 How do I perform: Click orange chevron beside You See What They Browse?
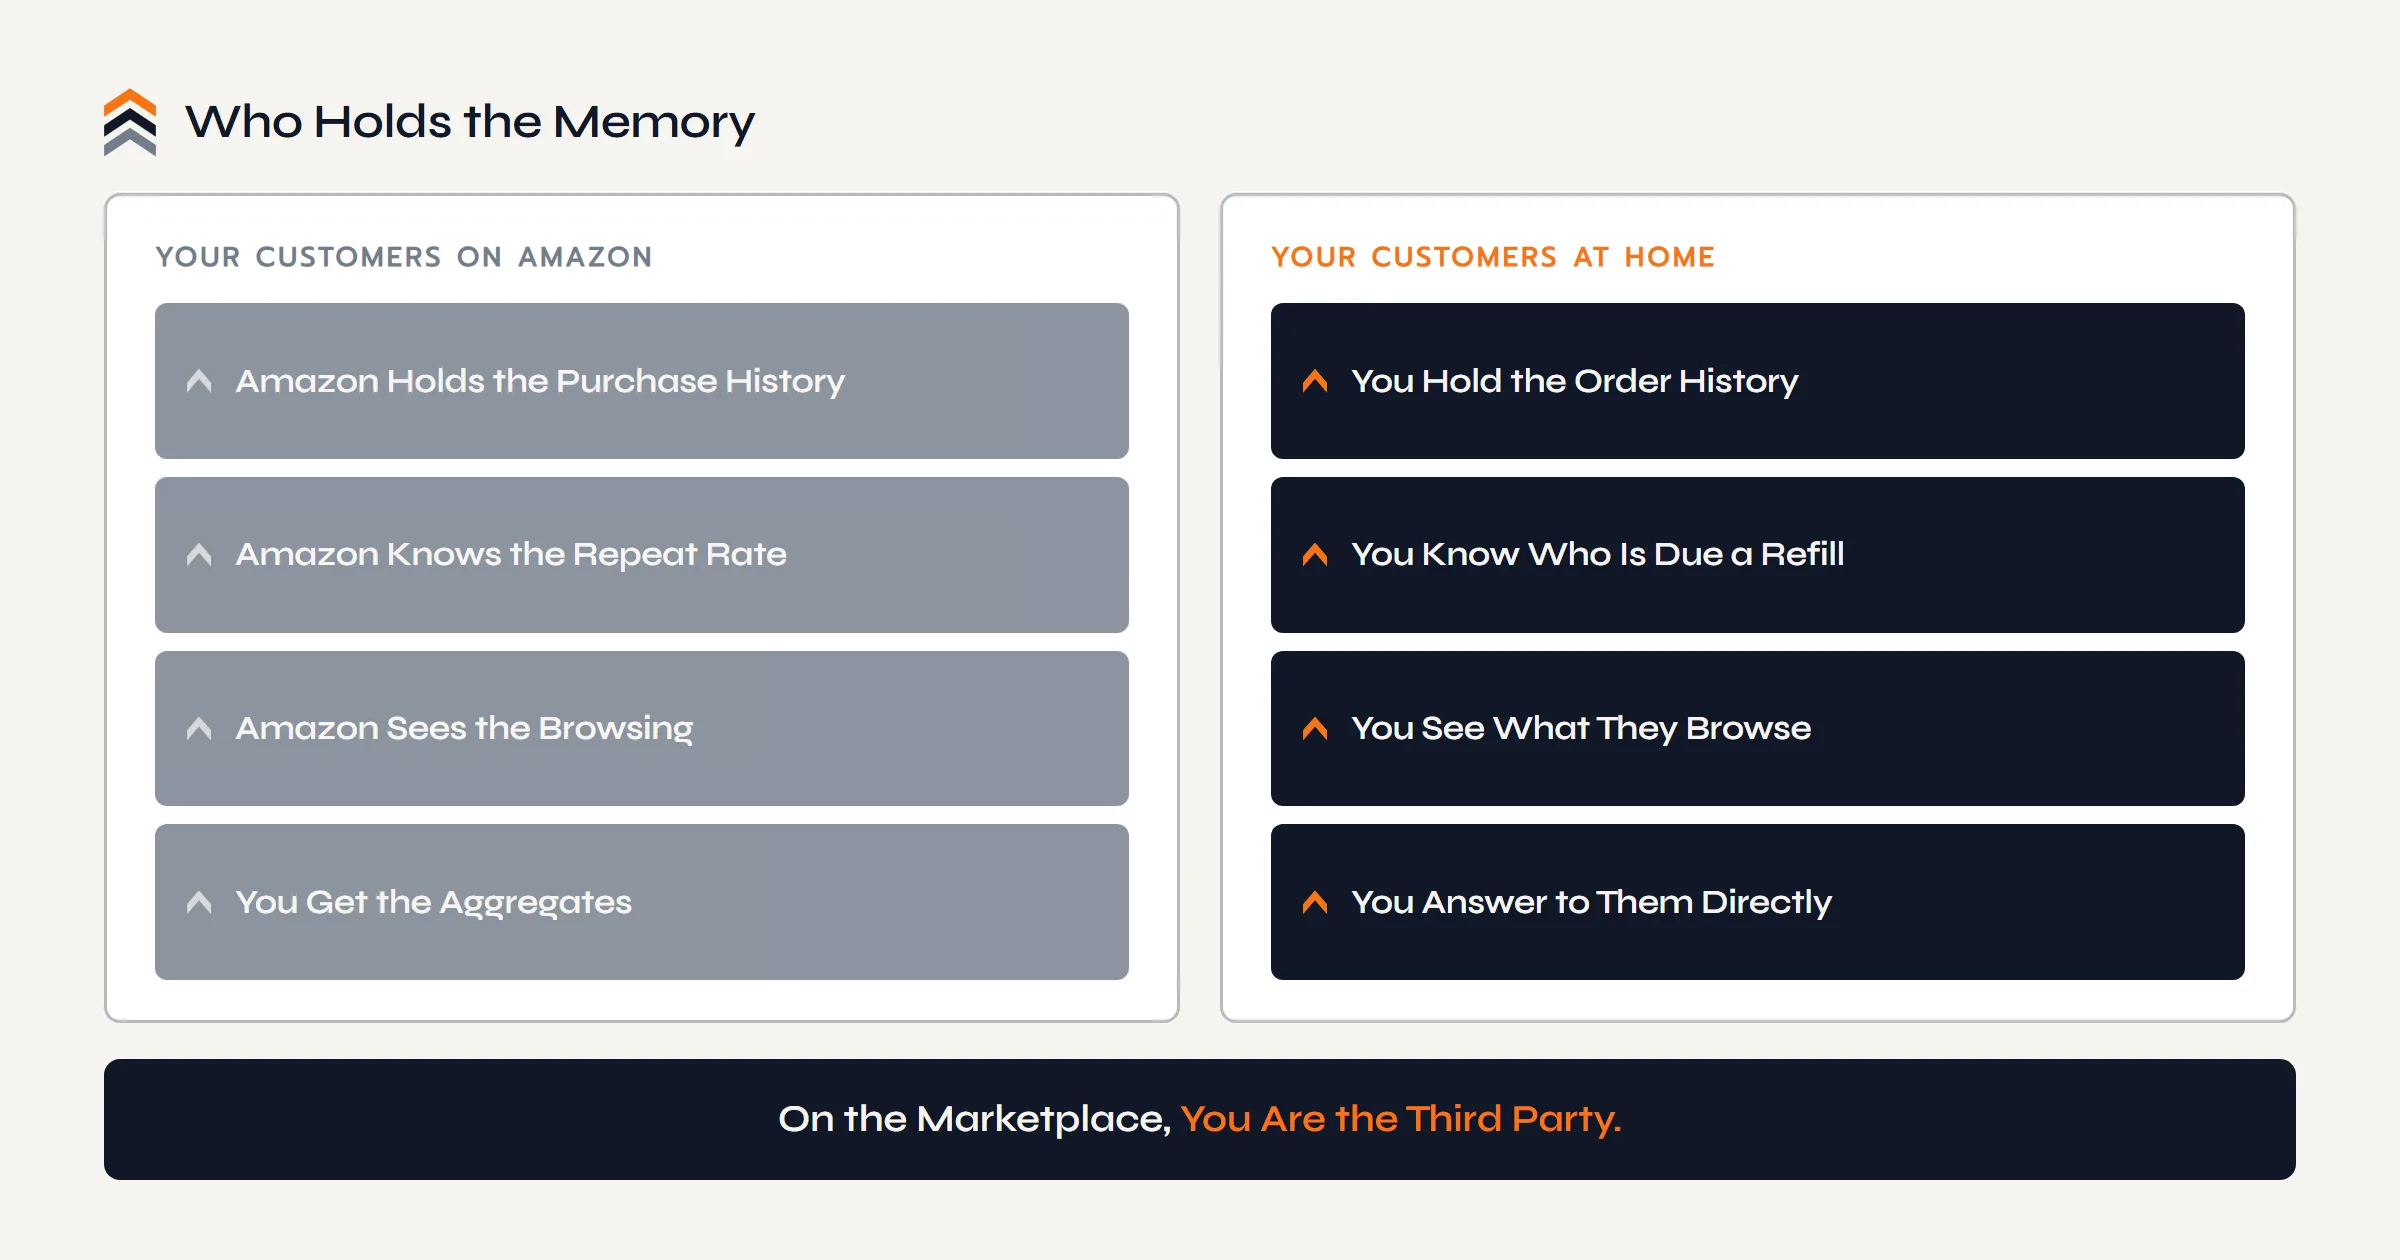pyautogui.click(x=1315, y=729)
